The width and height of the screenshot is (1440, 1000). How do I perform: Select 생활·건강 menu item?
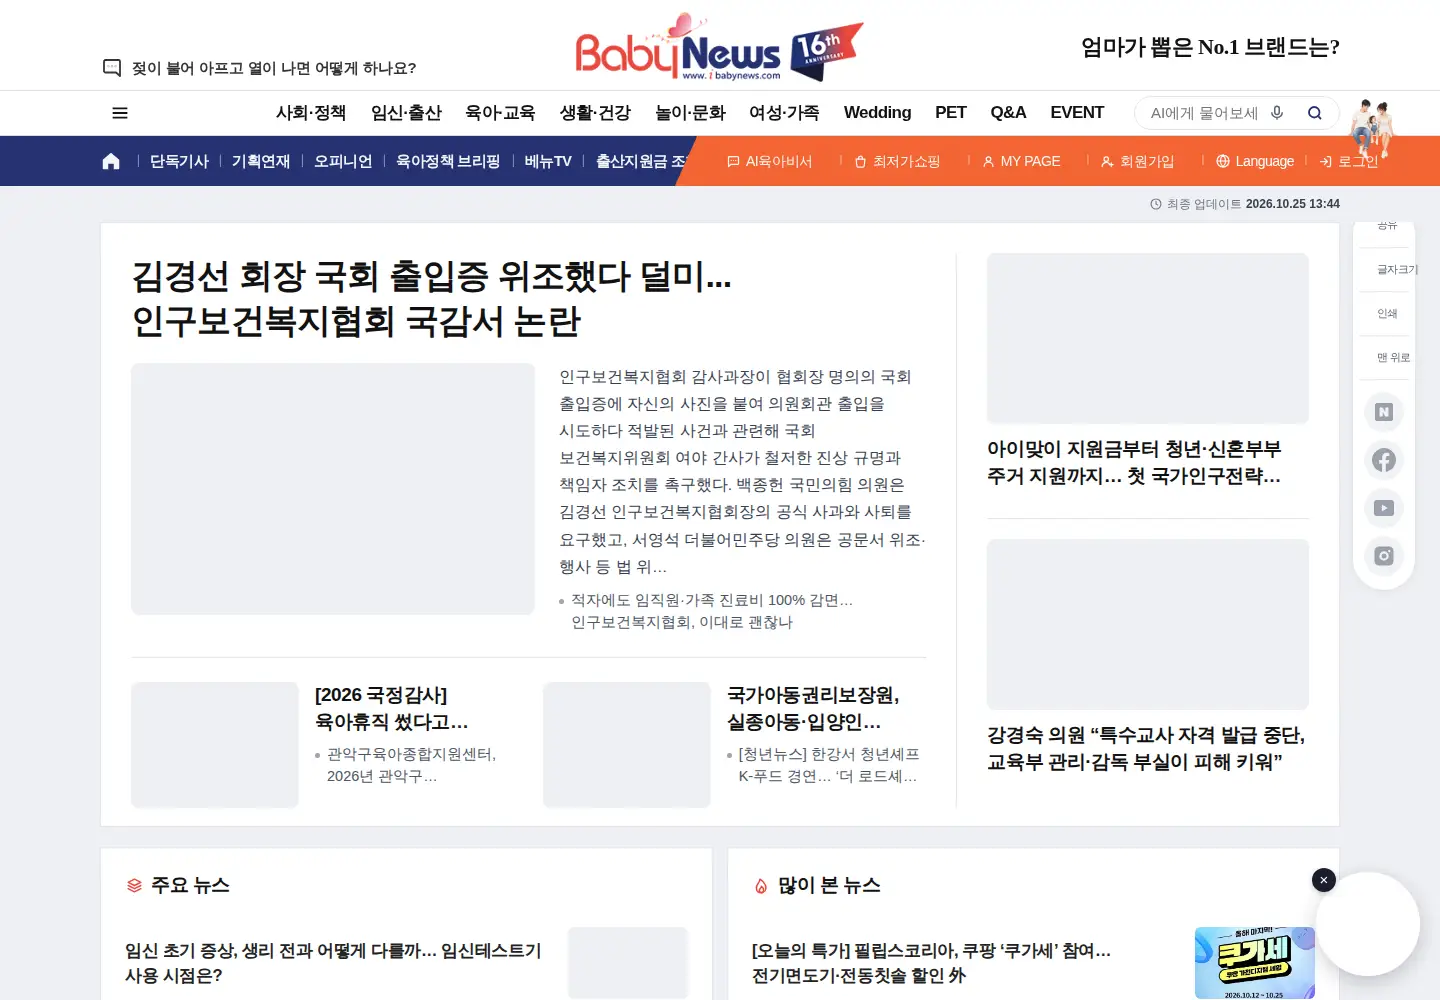[x=595, y=113]
